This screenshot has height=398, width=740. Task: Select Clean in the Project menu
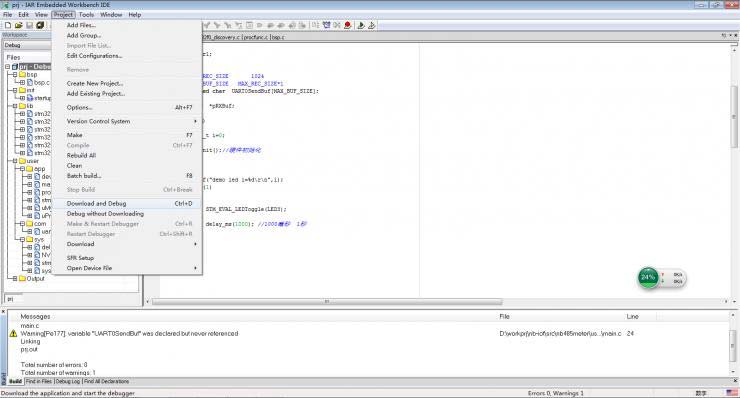coord(127,166)
